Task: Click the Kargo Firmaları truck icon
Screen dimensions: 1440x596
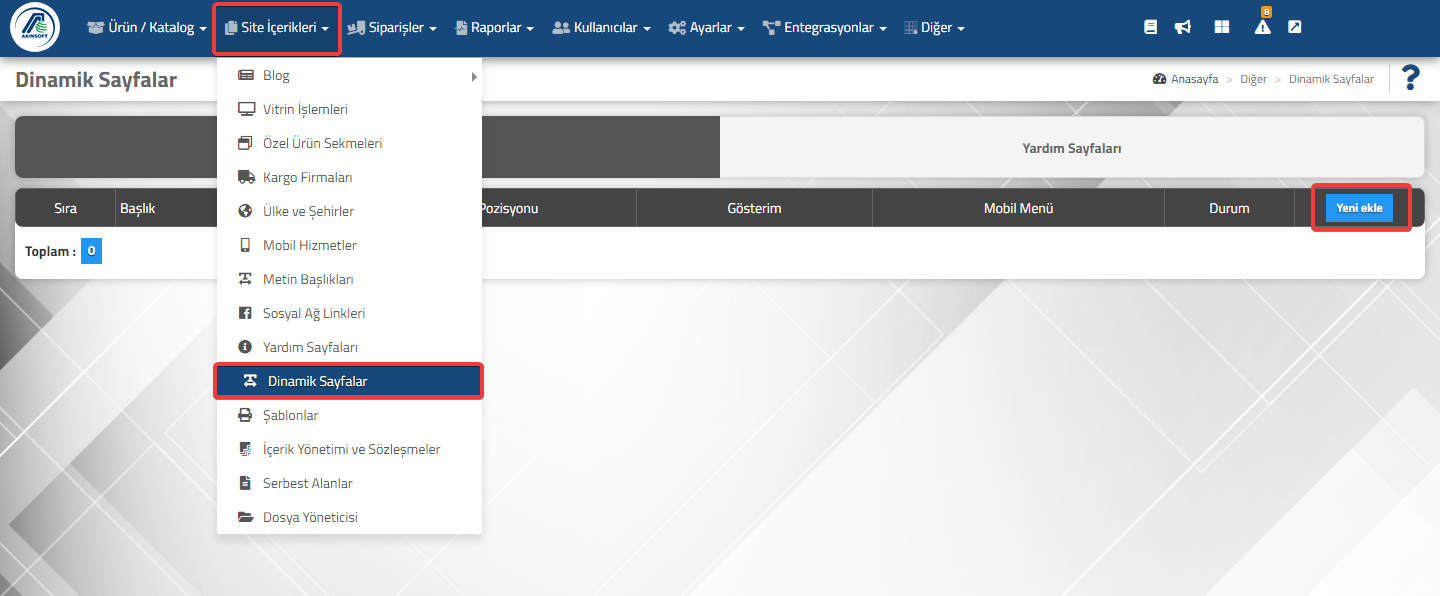Action: pos(246,177)
